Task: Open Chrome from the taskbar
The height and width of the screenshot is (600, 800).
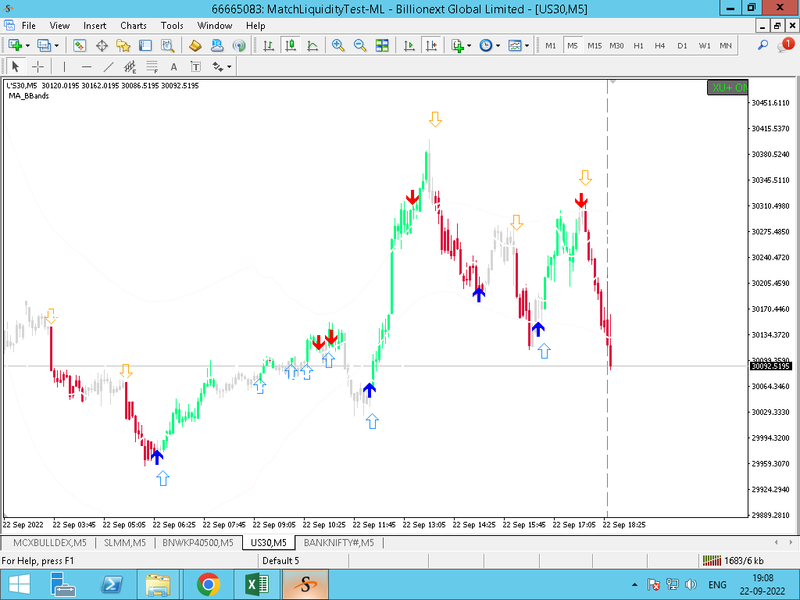Action: click(208, 585)
